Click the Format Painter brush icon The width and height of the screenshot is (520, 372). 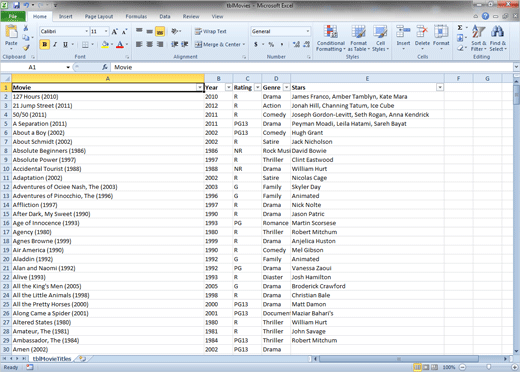[26, 48]
